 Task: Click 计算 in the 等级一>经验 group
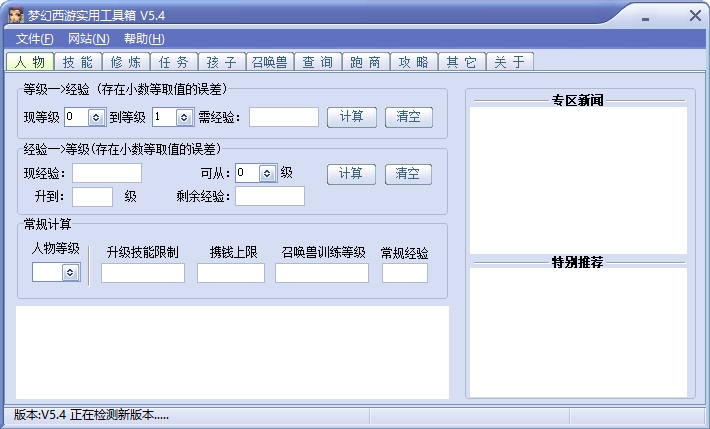[x=352, y=117]
